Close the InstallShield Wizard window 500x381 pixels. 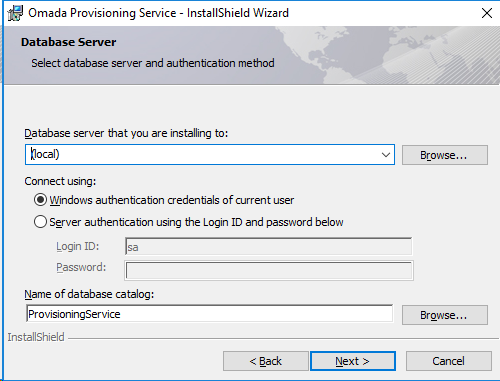tap(487, 13)
